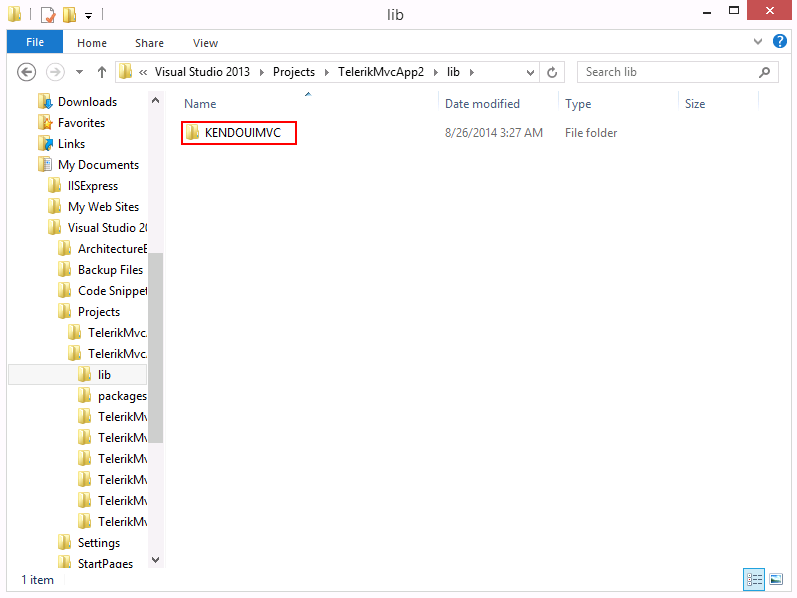Open the recent locations dropdown
This screenshot has width=797, height=598.
[79, 72]
